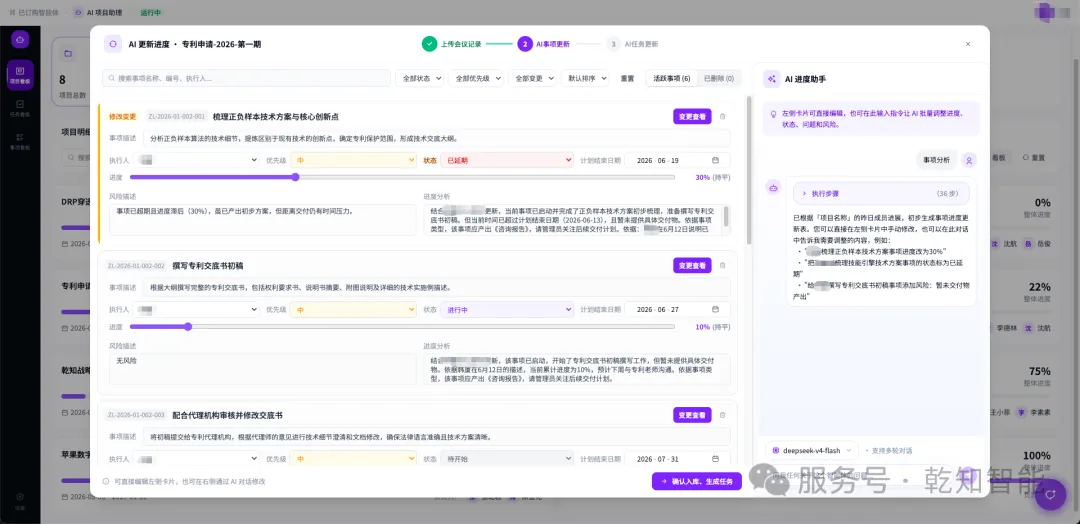Click 风险描述 textbox containing 事项已超期且进度滞后
This screenshot has width=1080, height=524.
coord(262,220)
